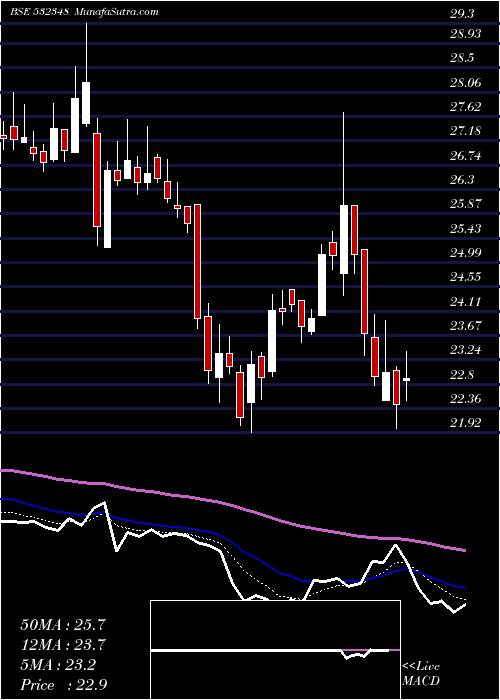Click the 5MA : 23.2 readout

58,665
